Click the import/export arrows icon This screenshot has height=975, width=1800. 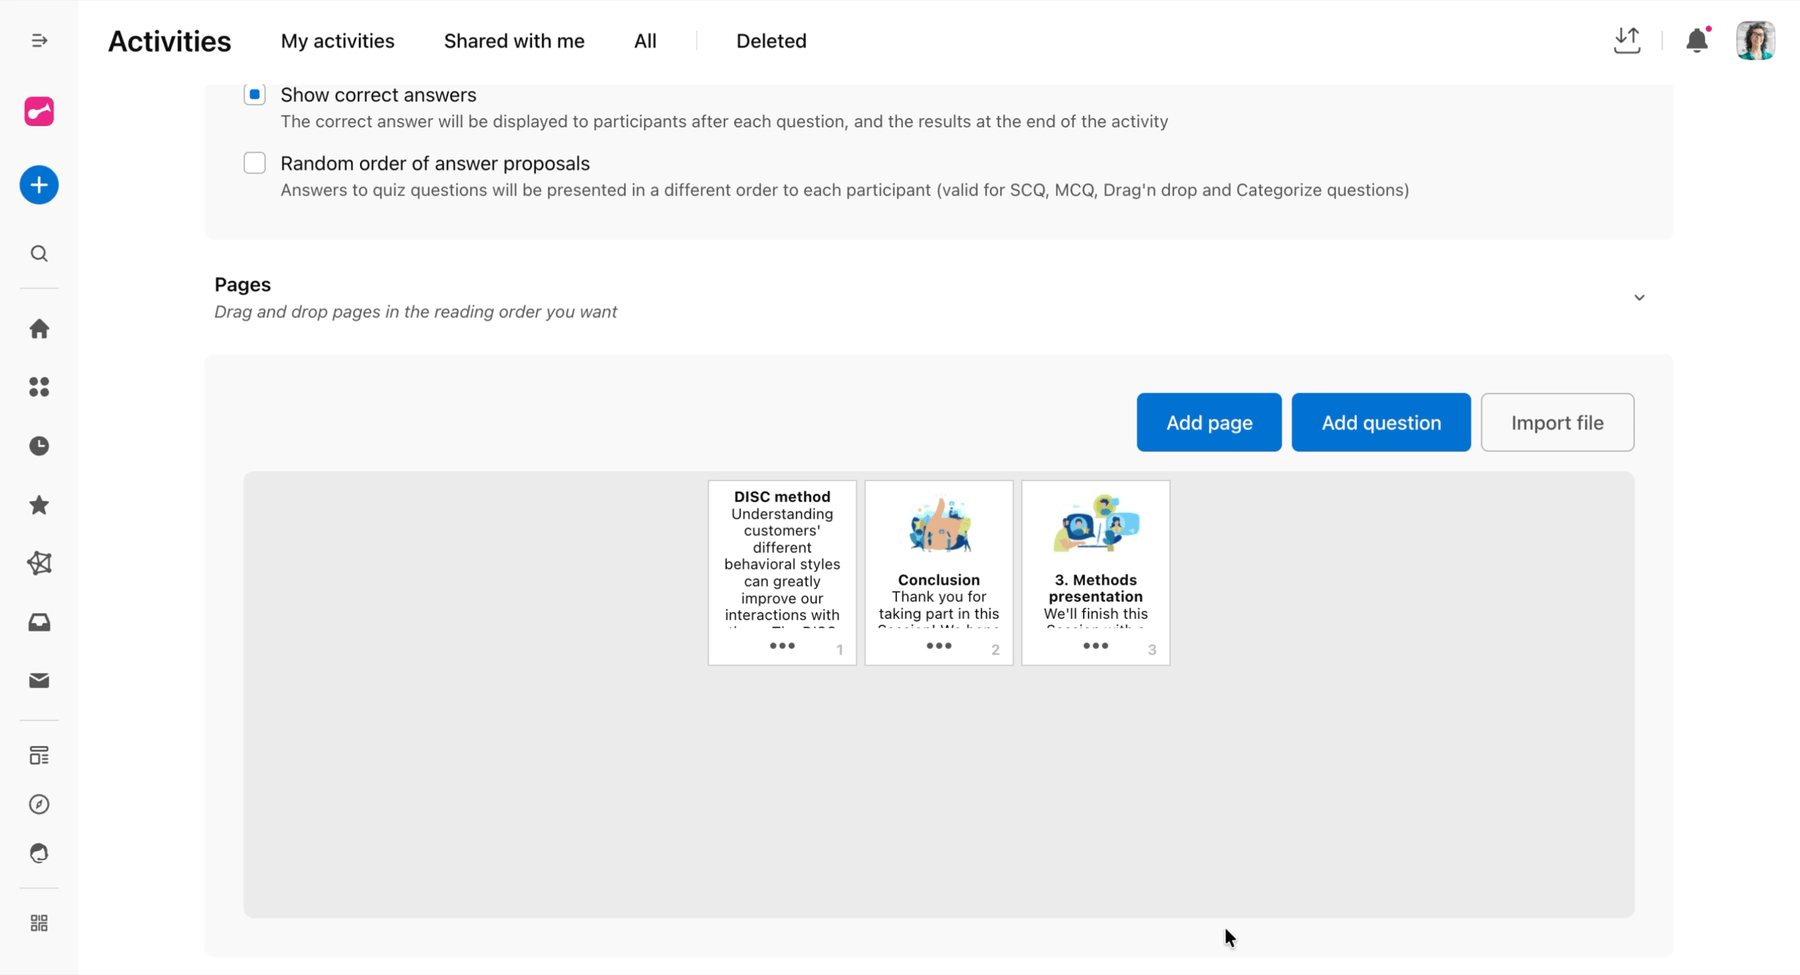[1627, 40]
